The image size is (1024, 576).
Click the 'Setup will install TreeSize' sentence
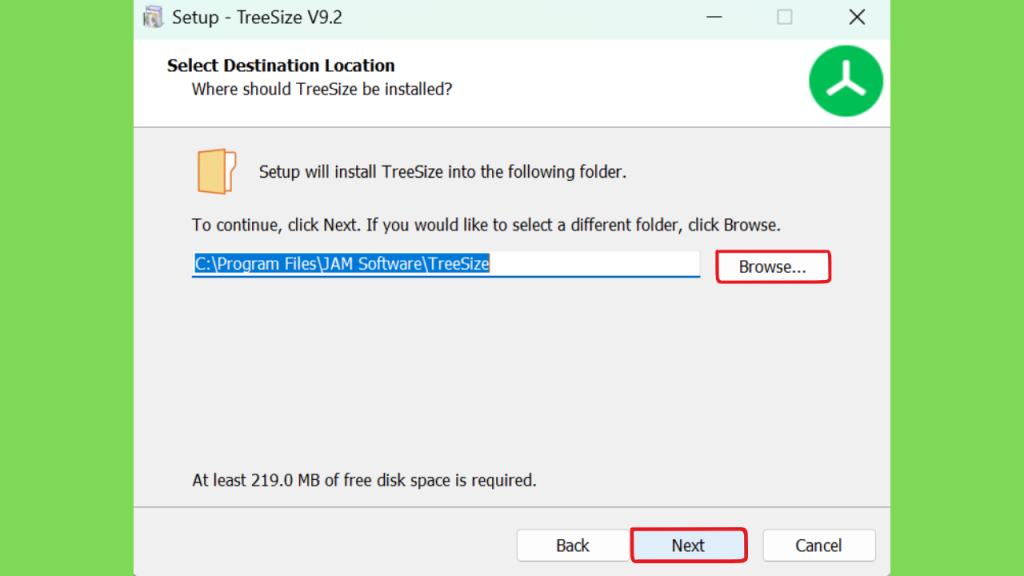pos(442,172)
